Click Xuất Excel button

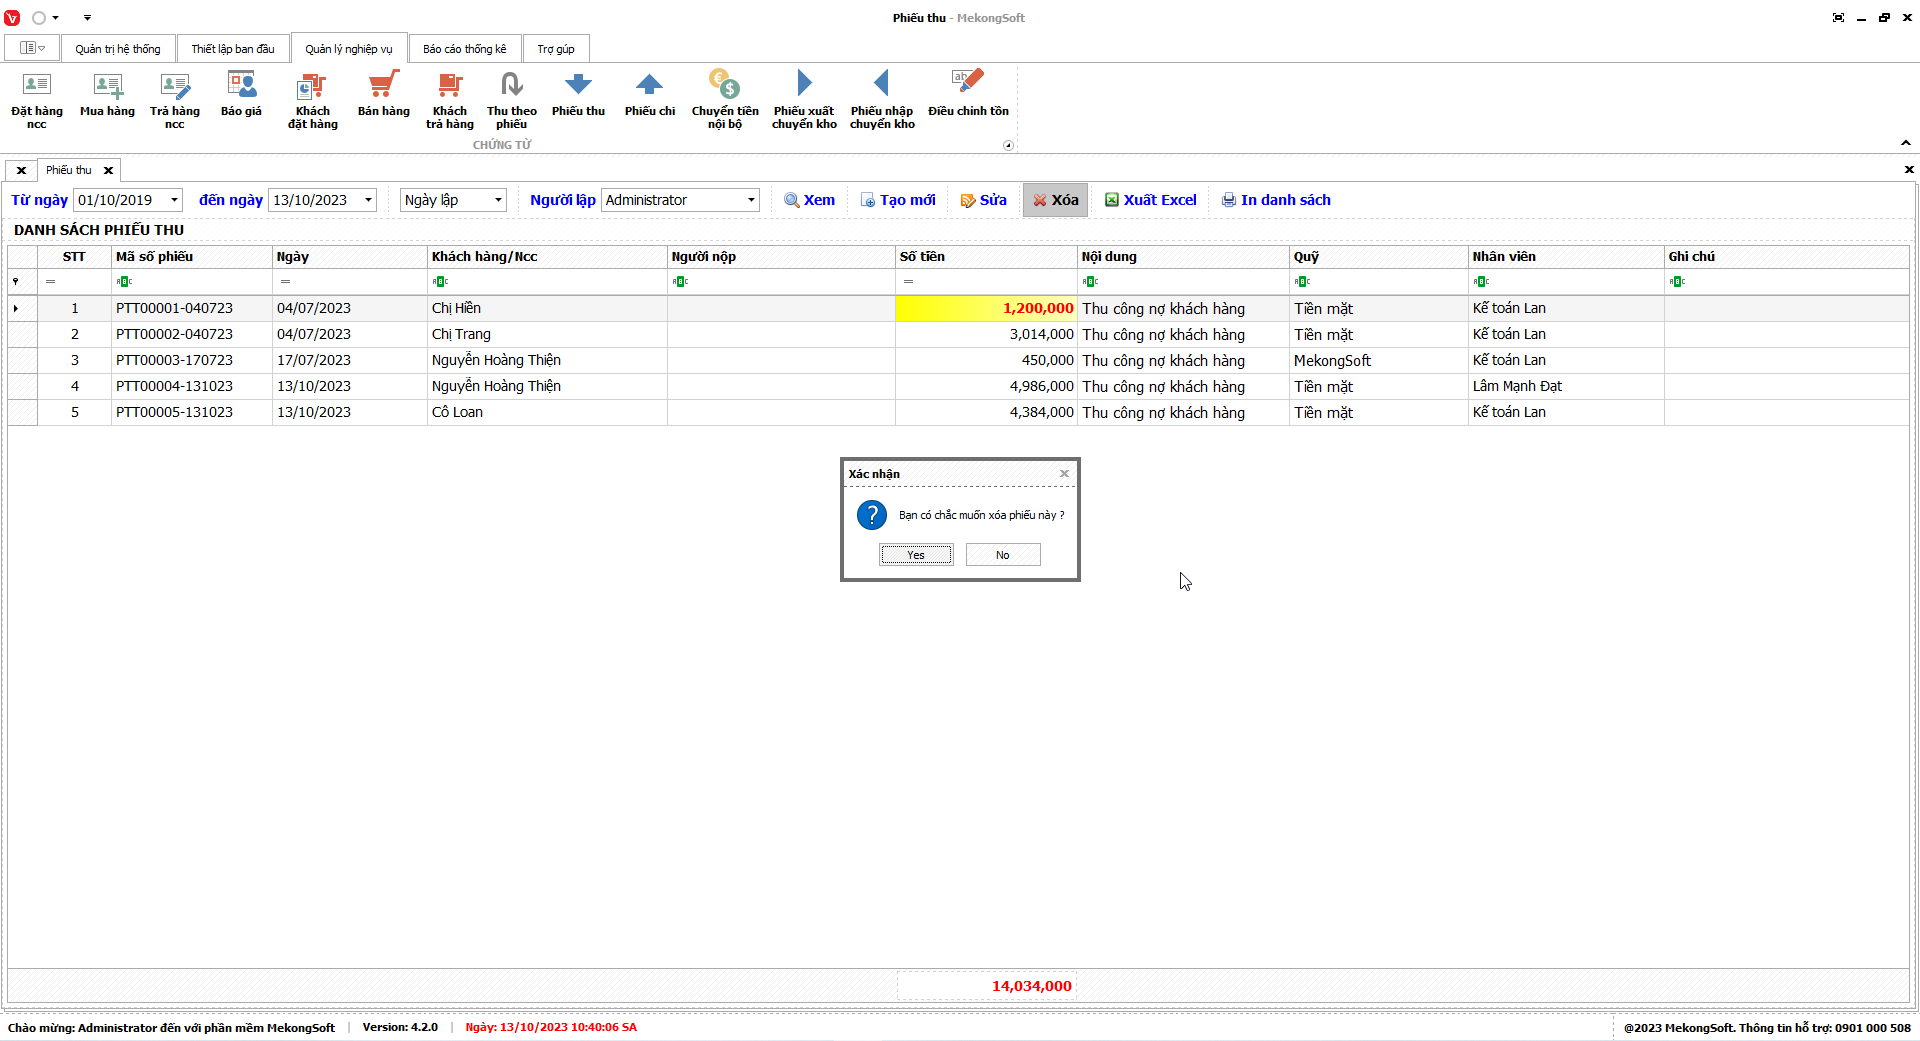tap(1151, 200)
